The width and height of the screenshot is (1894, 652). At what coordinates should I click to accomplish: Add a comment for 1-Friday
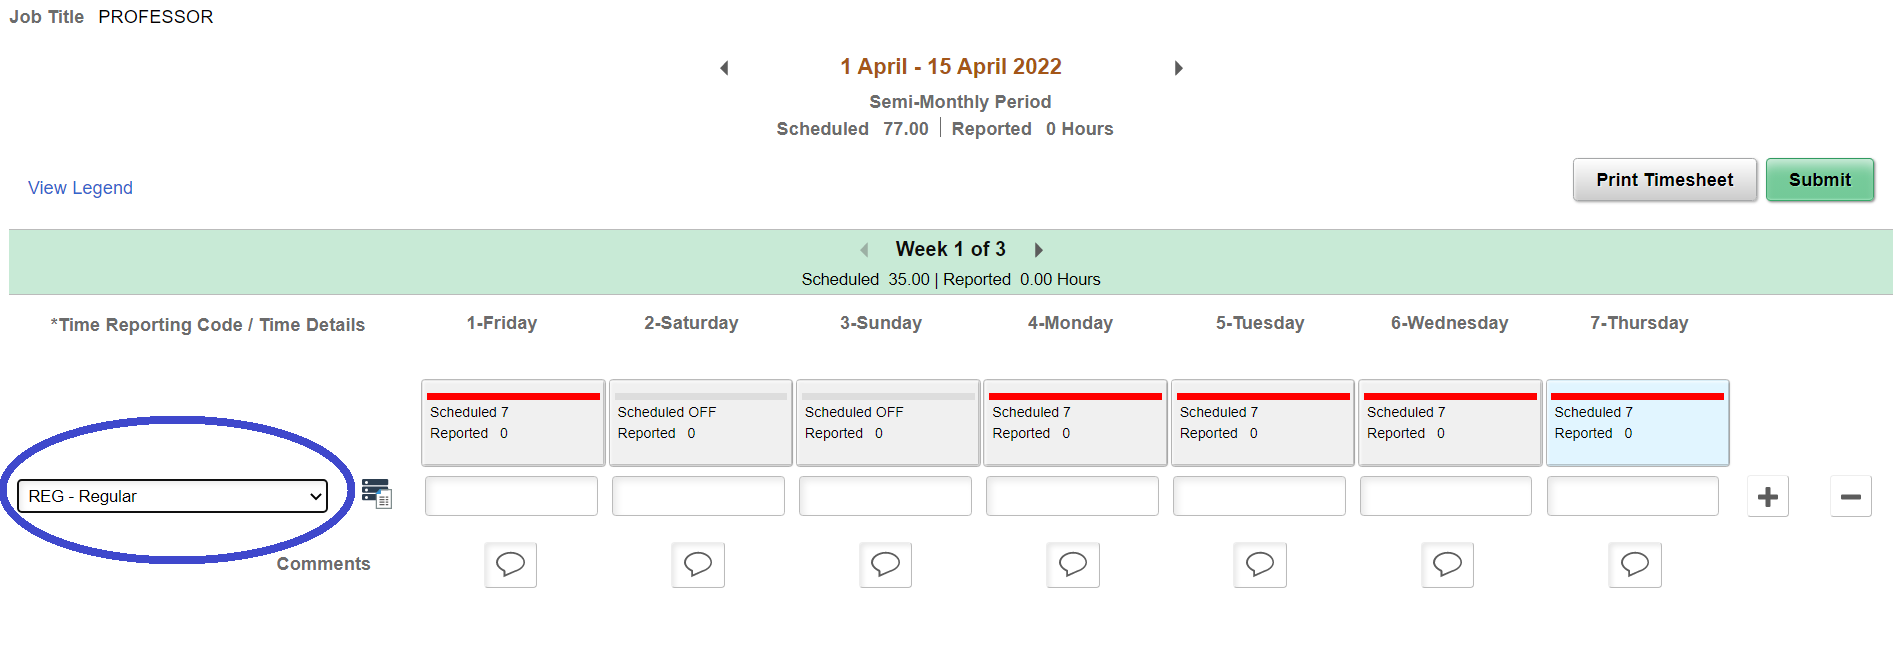point(510,565)
